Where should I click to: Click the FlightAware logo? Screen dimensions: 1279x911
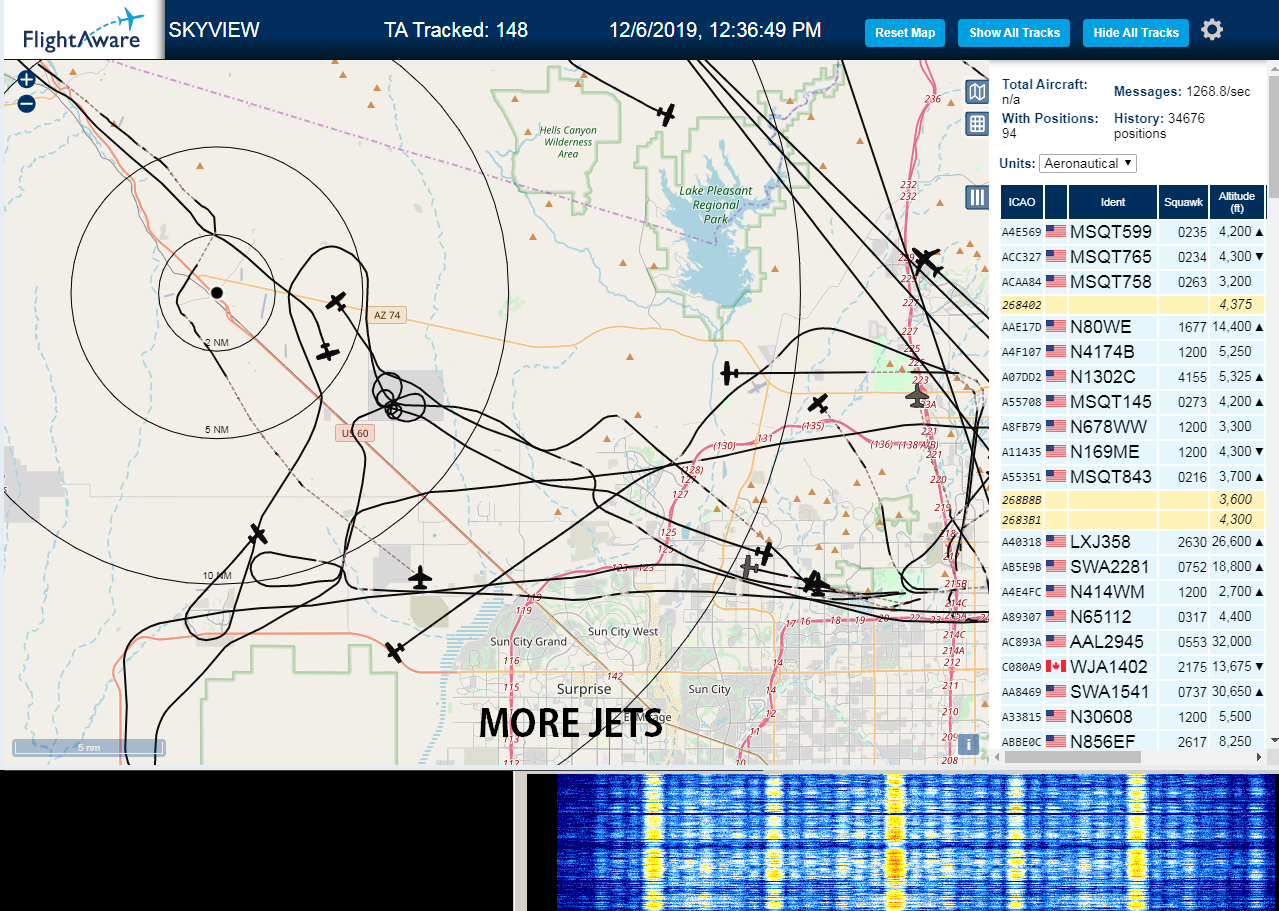tap(82, 30)
